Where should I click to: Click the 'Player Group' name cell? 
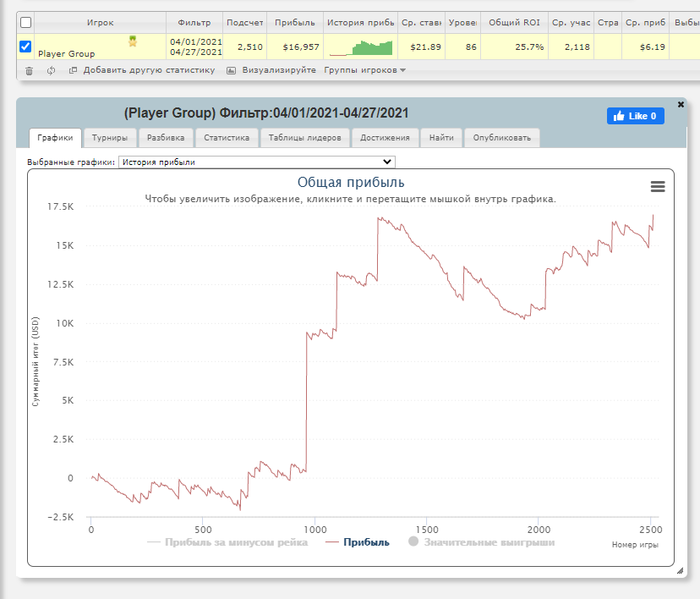[67, 54]
